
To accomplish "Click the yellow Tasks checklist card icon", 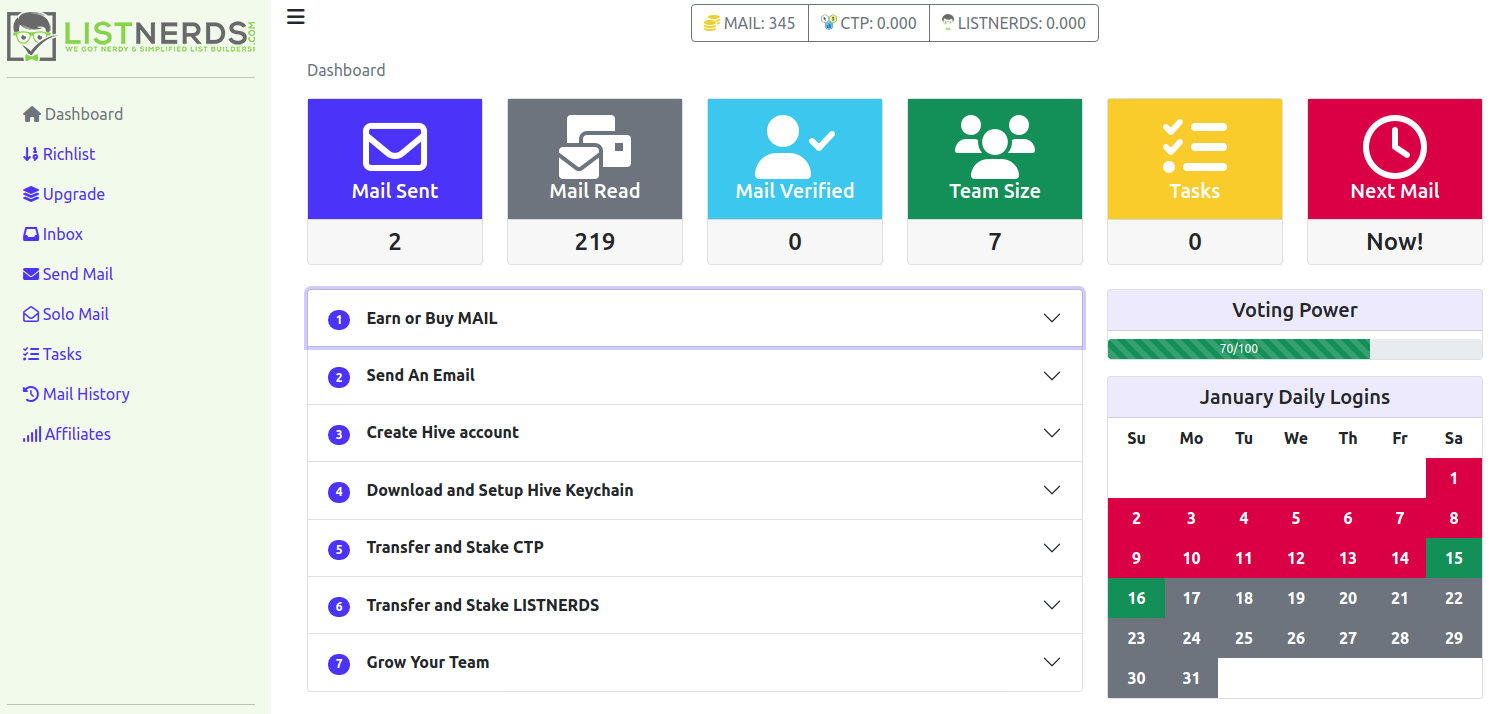I will pos(1195,146).
